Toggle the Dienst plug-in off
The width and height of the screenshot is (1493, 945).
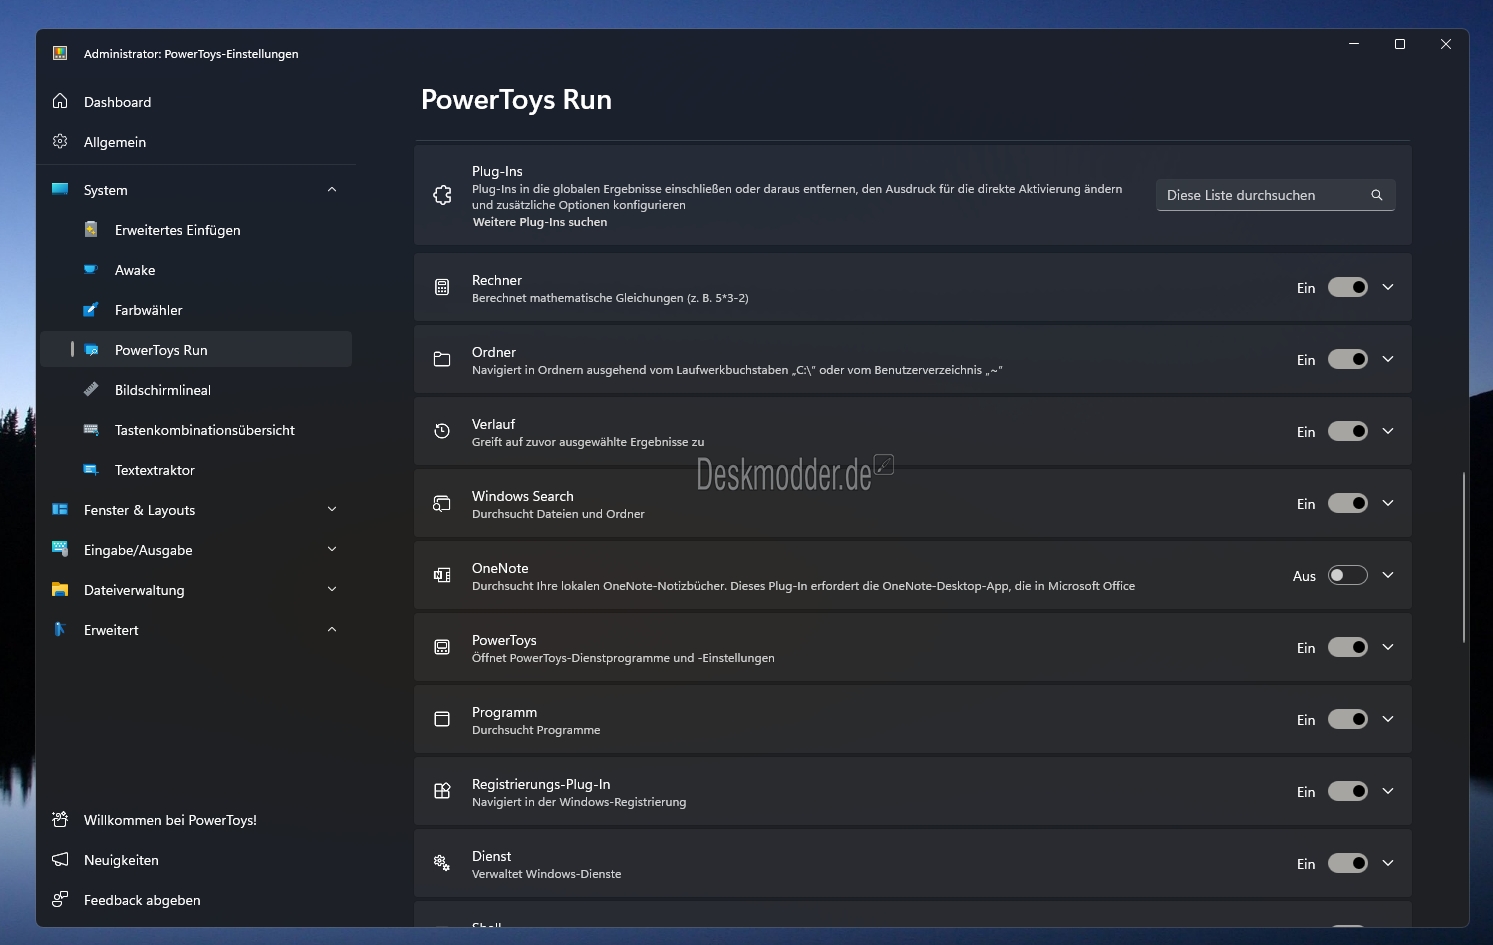click(x=1347, y=863)
